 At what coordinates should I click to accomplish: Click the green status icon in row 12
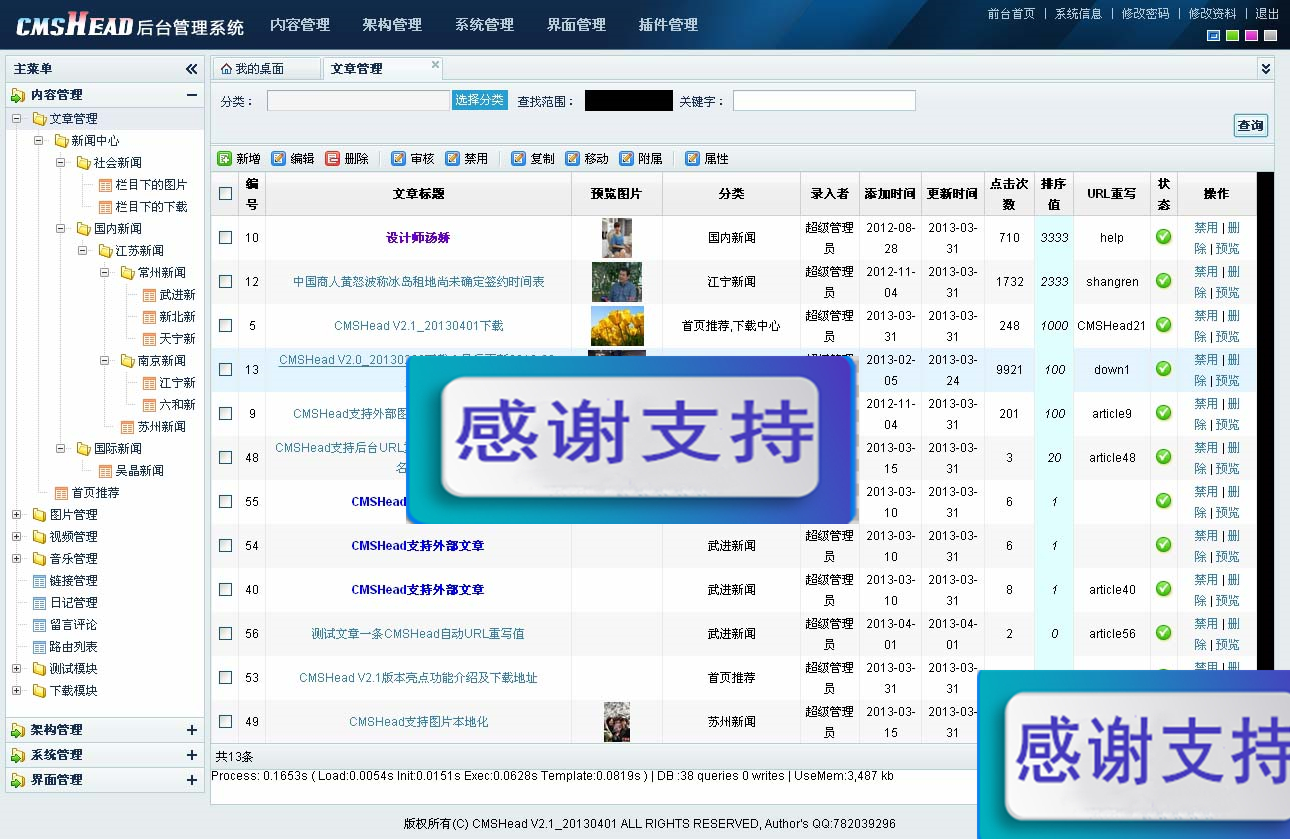(x=1163, y=281)
